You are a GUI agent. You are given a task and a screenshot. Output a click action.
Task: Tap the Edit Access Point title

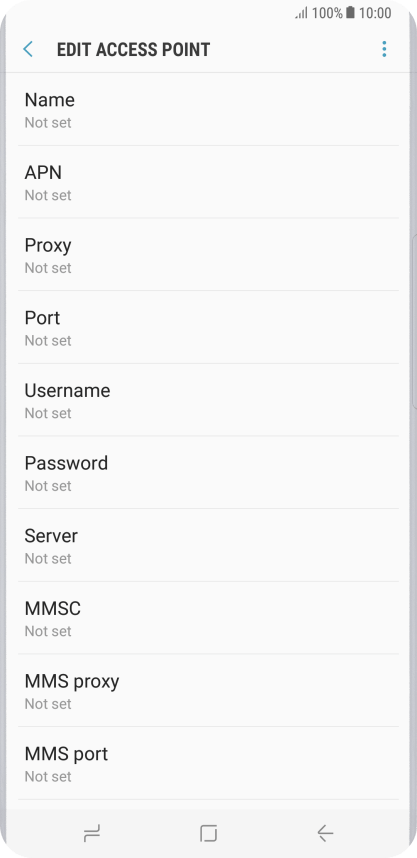134,50
